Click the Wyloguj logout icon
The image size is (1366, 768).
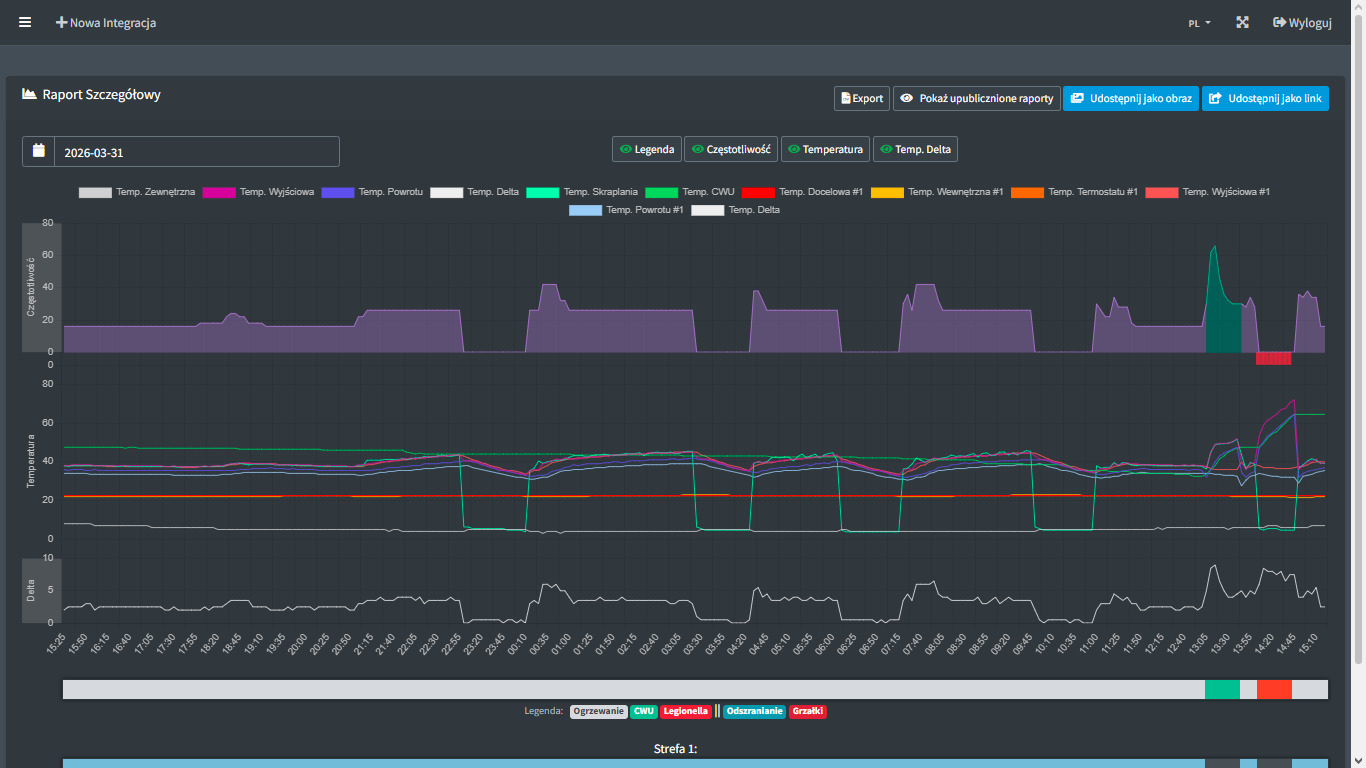[x=1279, y=22]
